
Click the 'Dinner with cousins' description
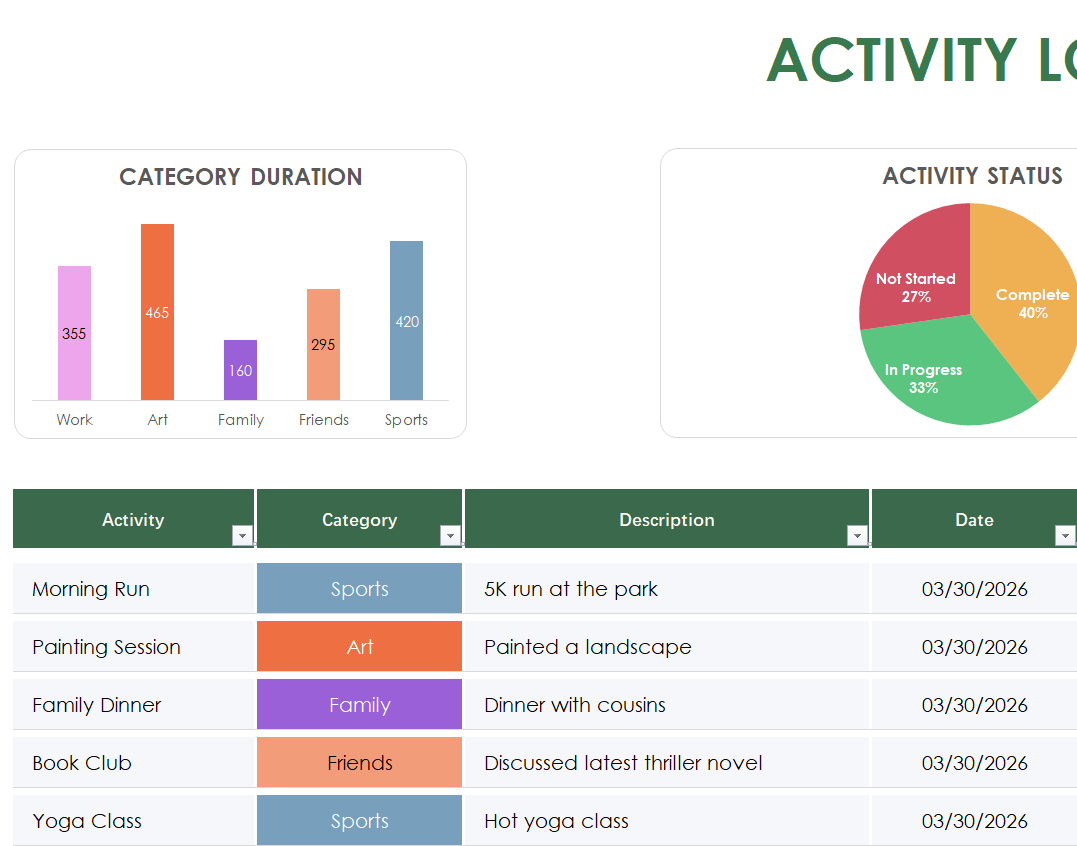click(x=667, y=705)
